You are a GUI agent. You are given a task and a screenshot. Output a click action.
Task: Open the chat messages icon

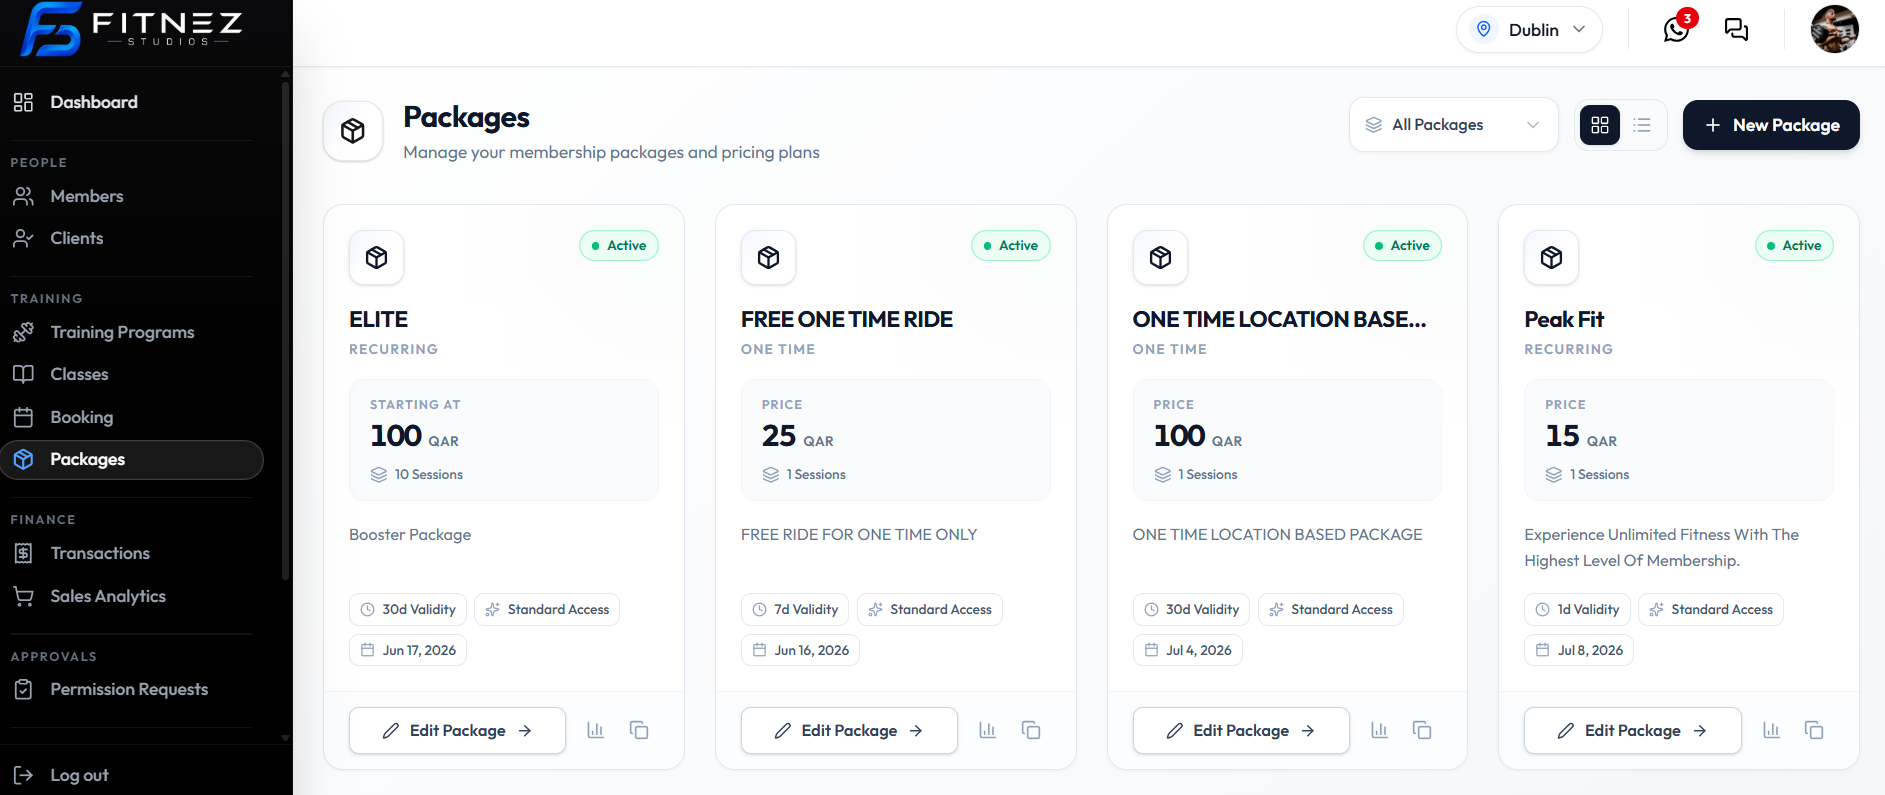pyautogui.click(x=1736, y=30)
